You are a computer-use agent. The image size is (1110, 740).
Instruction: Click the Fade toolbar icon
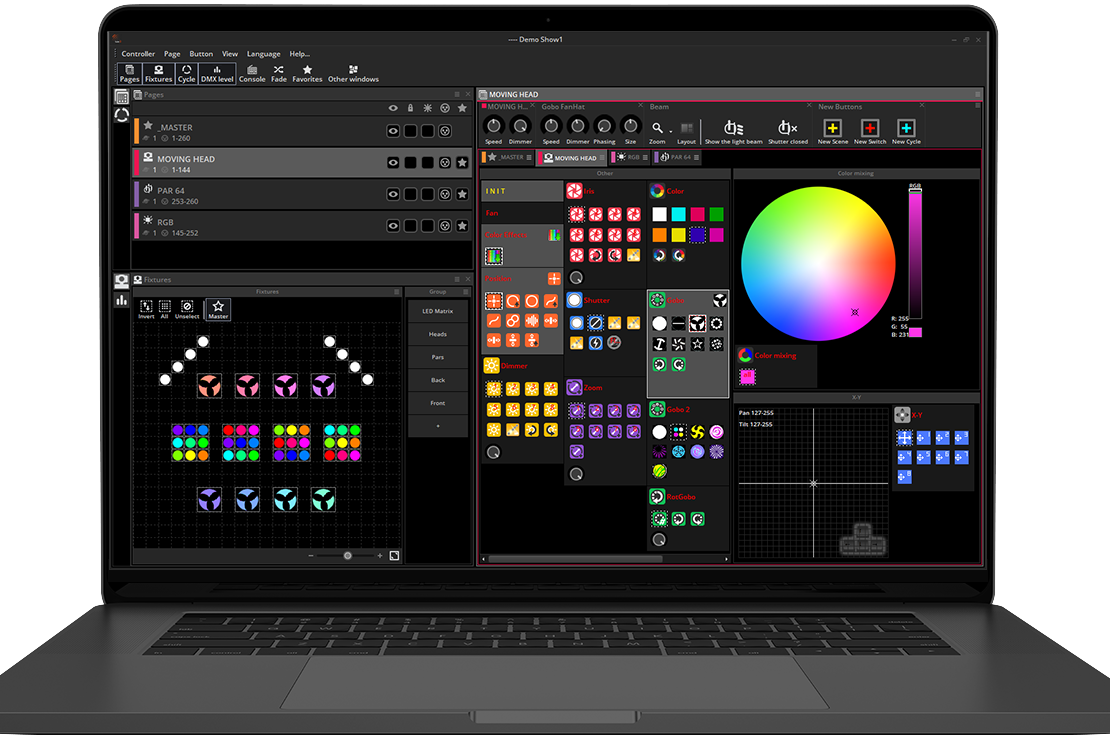click(x=279, y=73)
